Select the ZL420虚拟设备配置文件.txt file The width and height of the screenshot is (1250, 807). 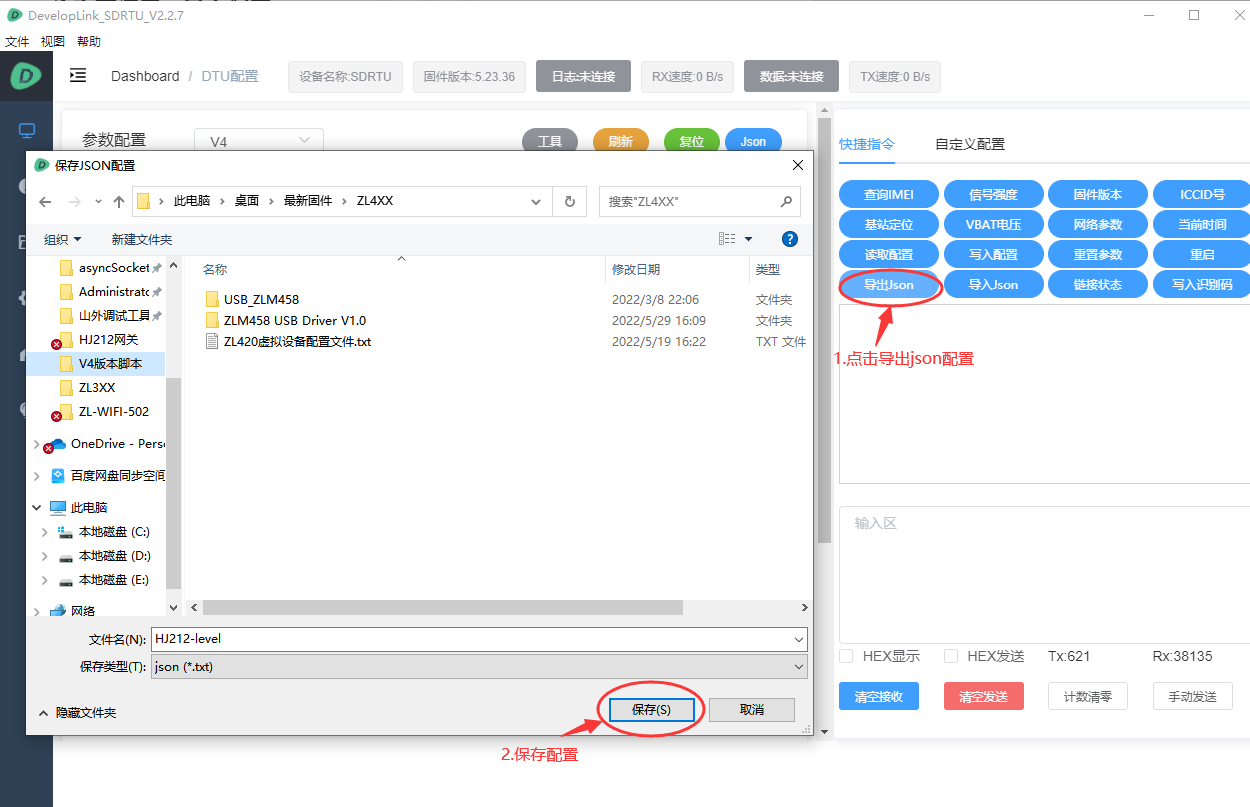point(288,341)
